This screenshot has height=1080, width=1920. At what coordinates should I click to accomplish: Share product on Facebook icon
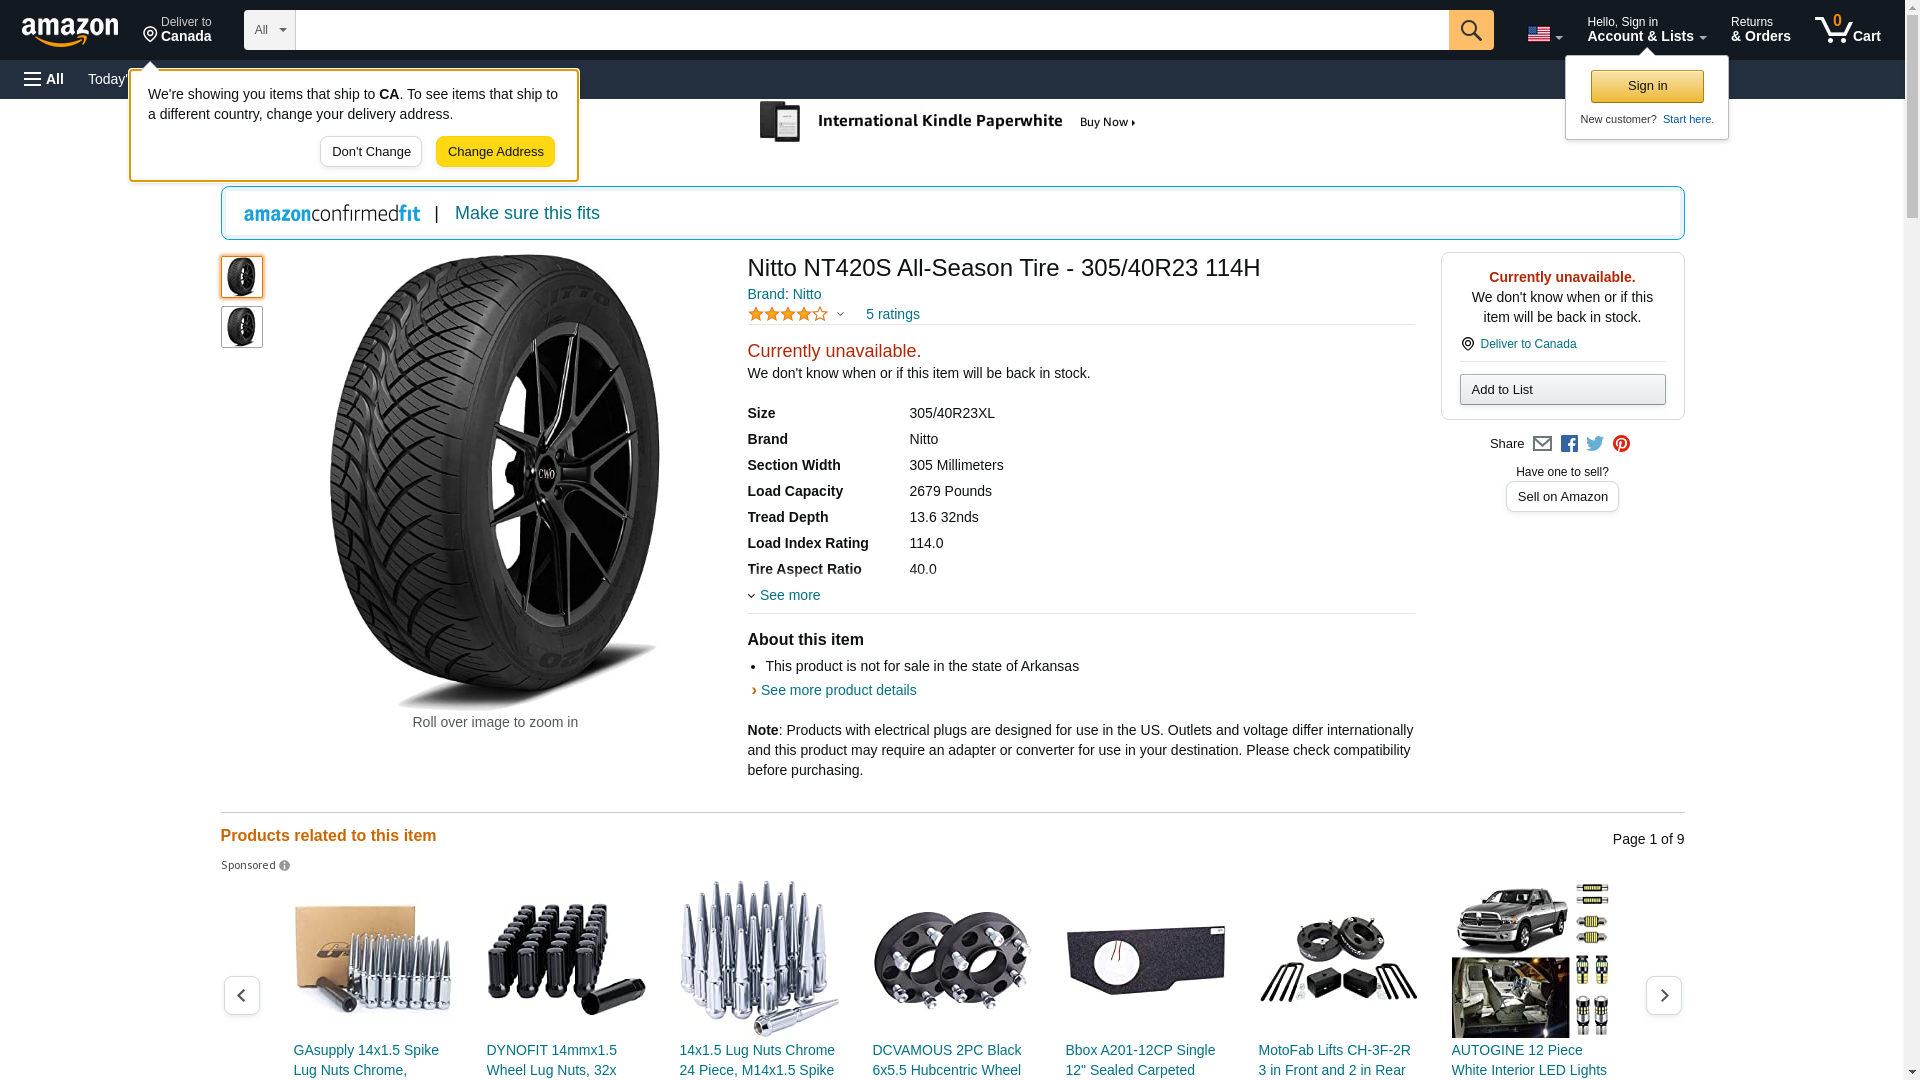click(1569, 444)
